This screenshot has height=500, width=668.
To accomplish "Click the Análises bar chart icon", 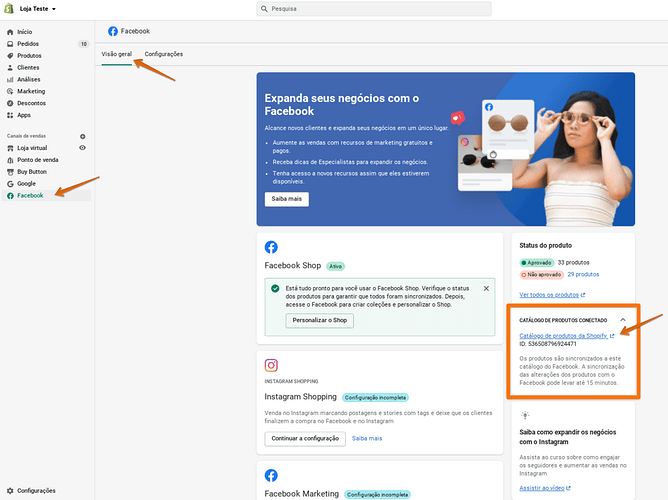I will [x=10, y=80].
